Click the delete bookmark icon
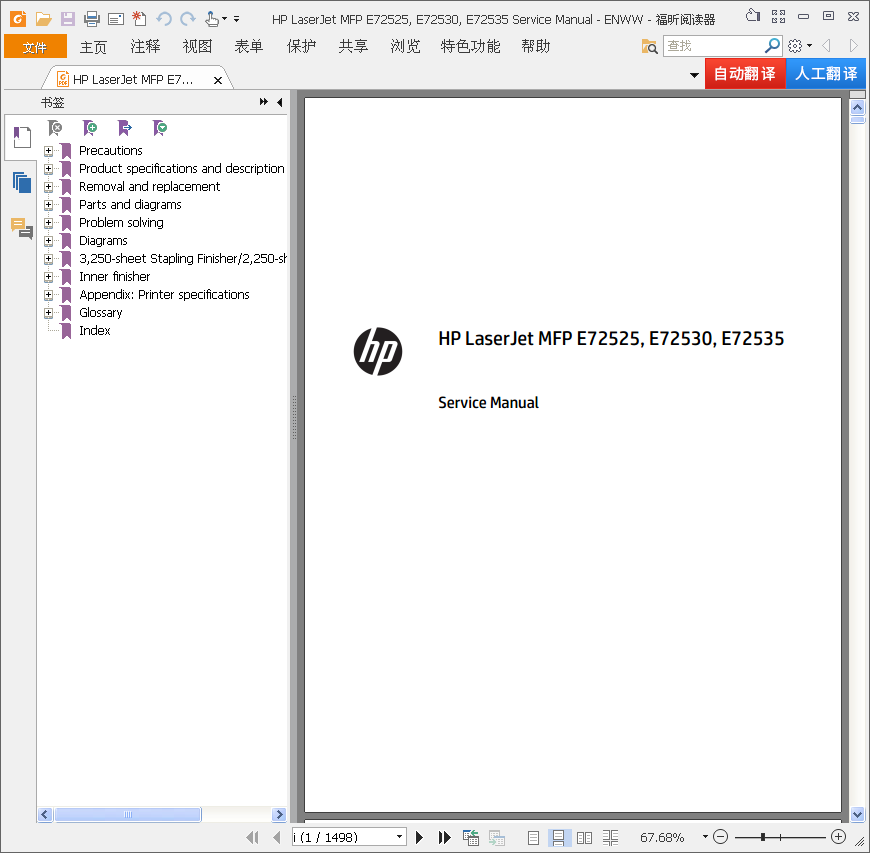The width and height of the screenshot is (870, 853). (x=55, y=128)
